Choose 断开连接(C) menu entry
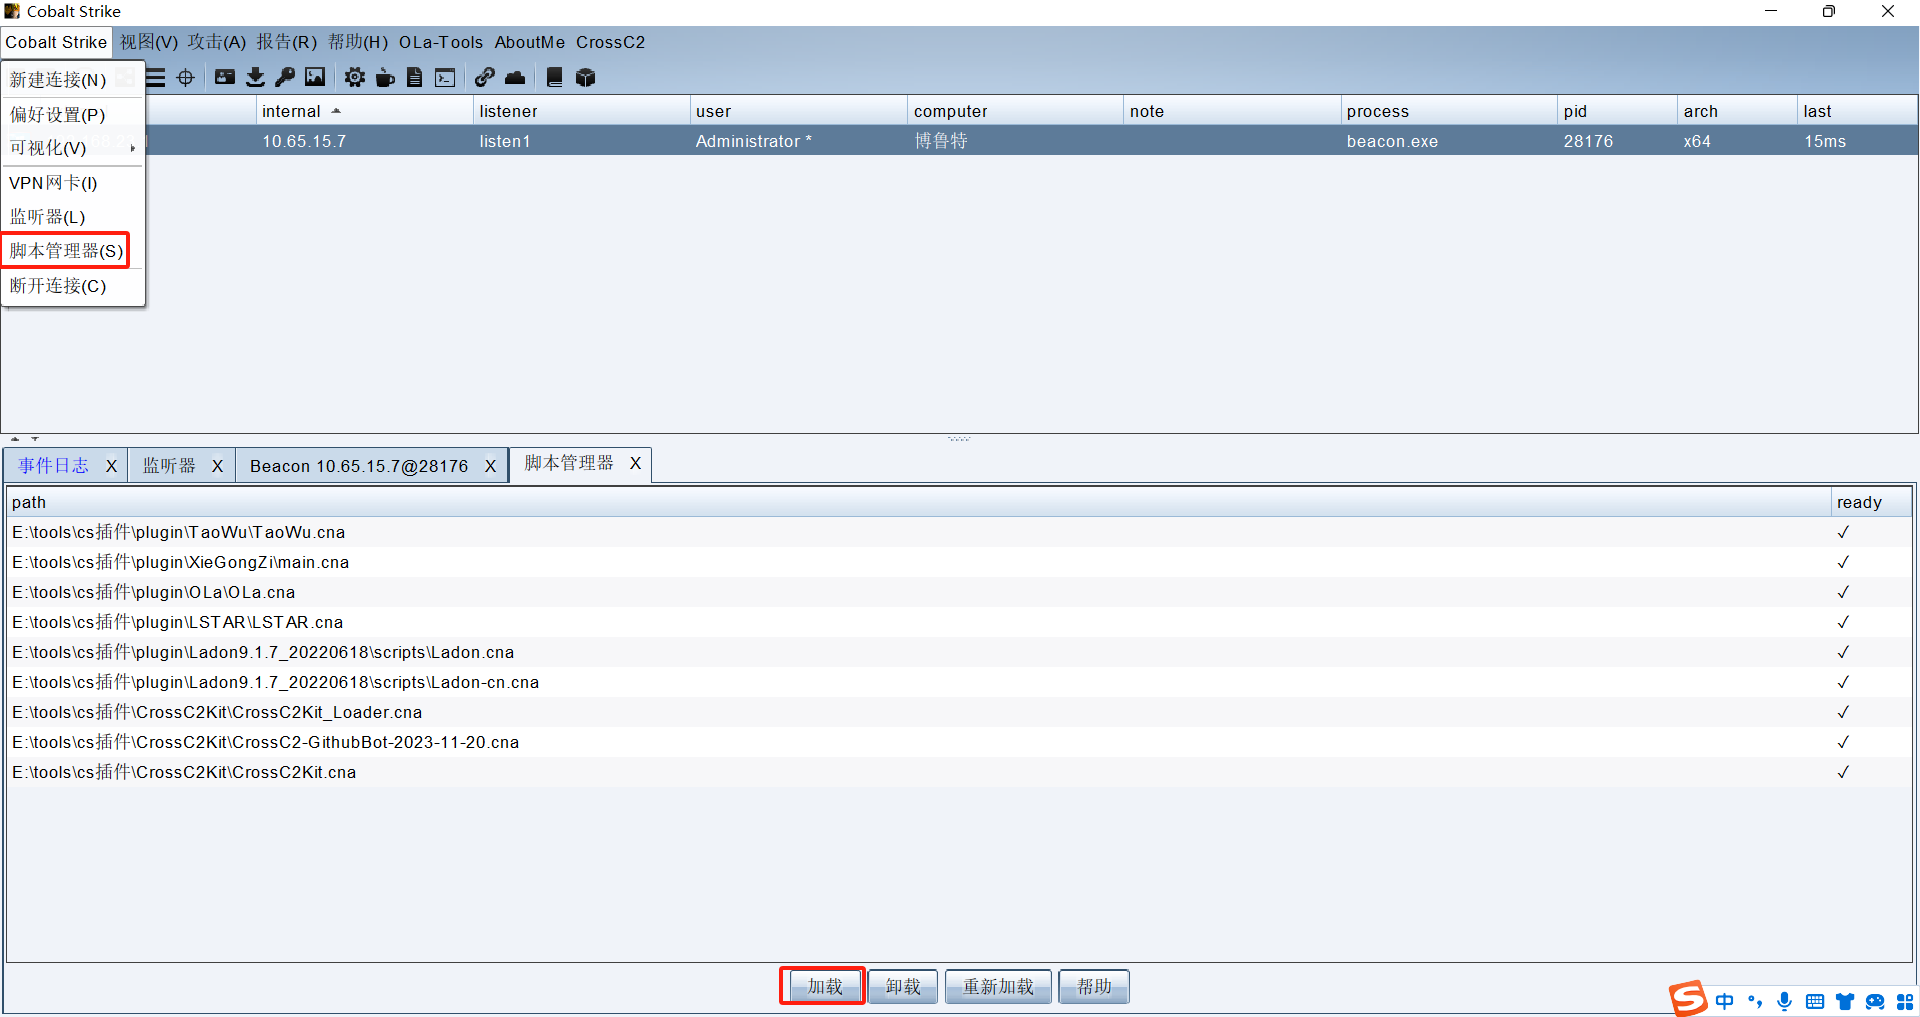The width and height of the screenshot is (1920, 1017). (72, 286)
